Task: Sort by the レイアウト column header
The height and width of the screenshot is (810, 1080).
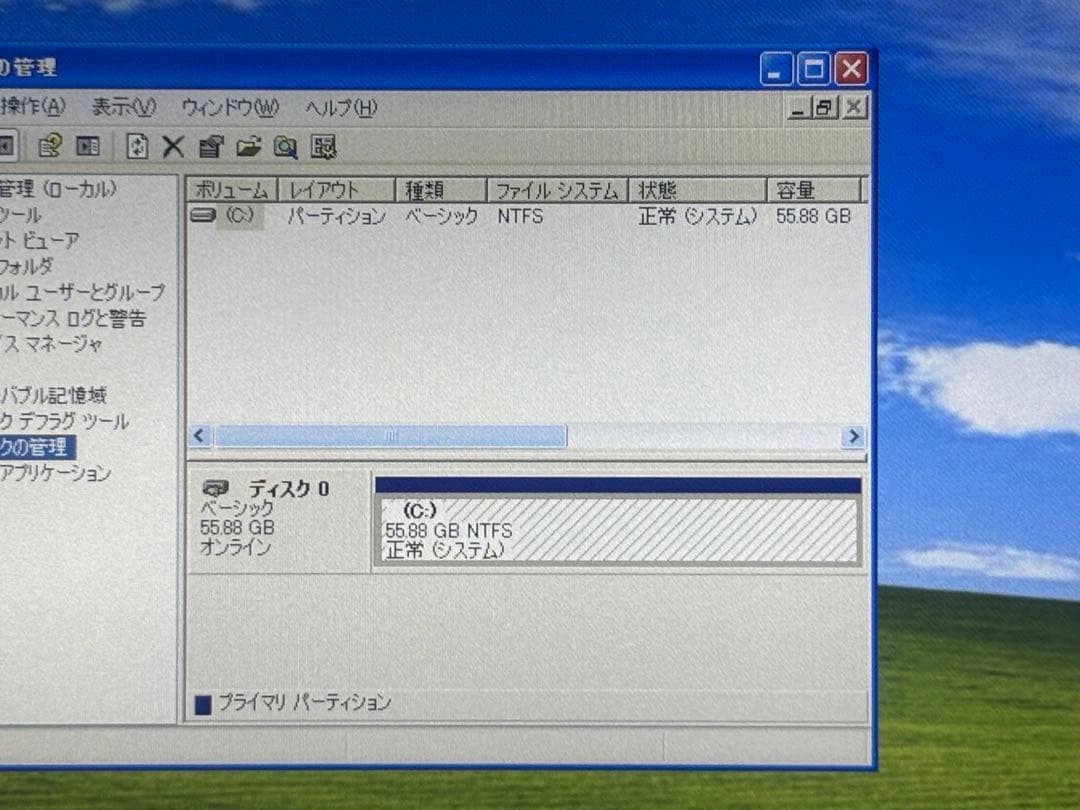Action: point(336,190)
